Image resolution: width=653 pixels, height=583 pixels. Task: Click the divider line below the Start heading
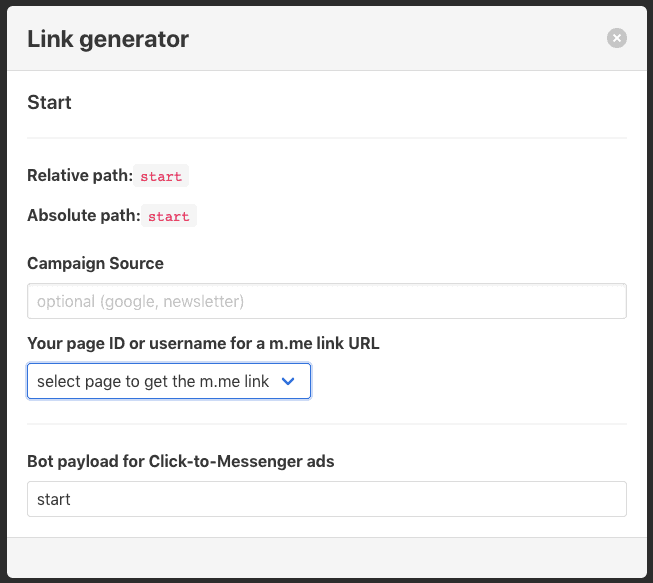point(326,138)
